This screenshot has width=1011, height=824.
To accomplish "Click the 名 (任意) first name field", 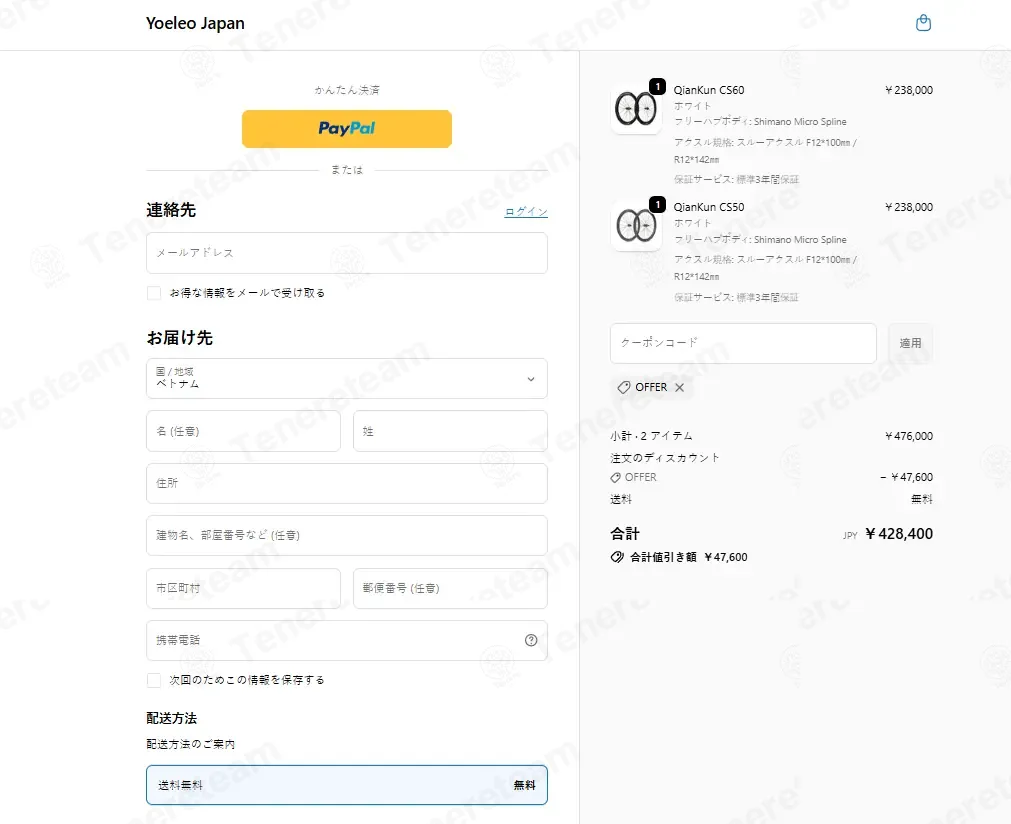I will click(243, 431).
